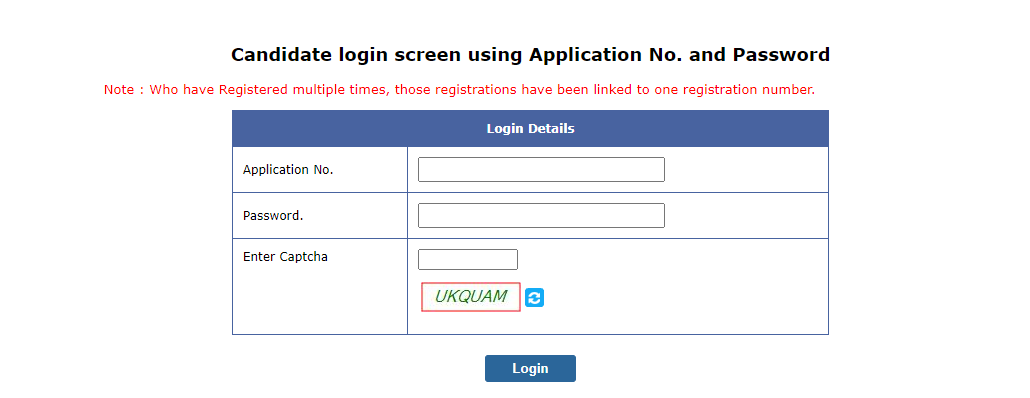This screenshot has width=1030, height=398.
Task: Submit the form with the Login button
Action: coord(530,368)
